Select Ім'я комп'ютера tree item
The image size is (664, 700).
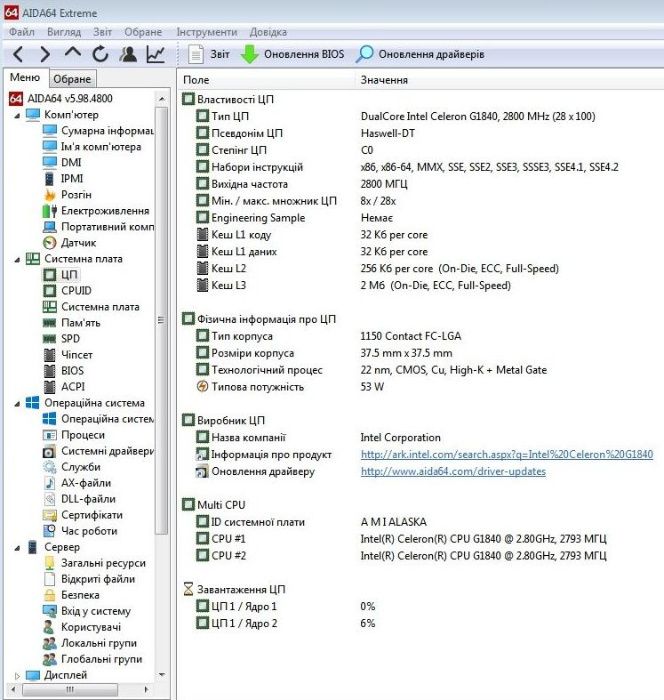click(x=92, y=146)
